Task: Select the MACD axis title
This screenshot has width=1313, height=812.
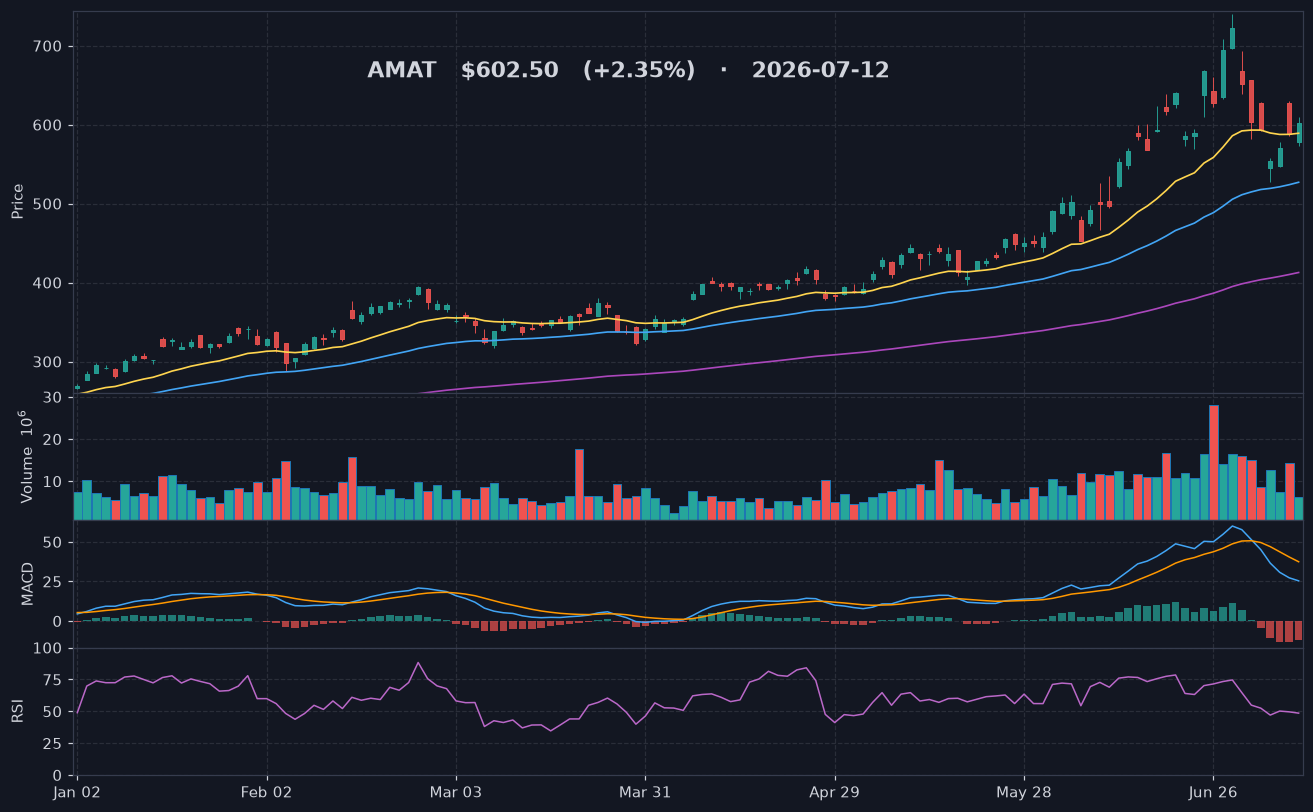Action: click(27, 583)
